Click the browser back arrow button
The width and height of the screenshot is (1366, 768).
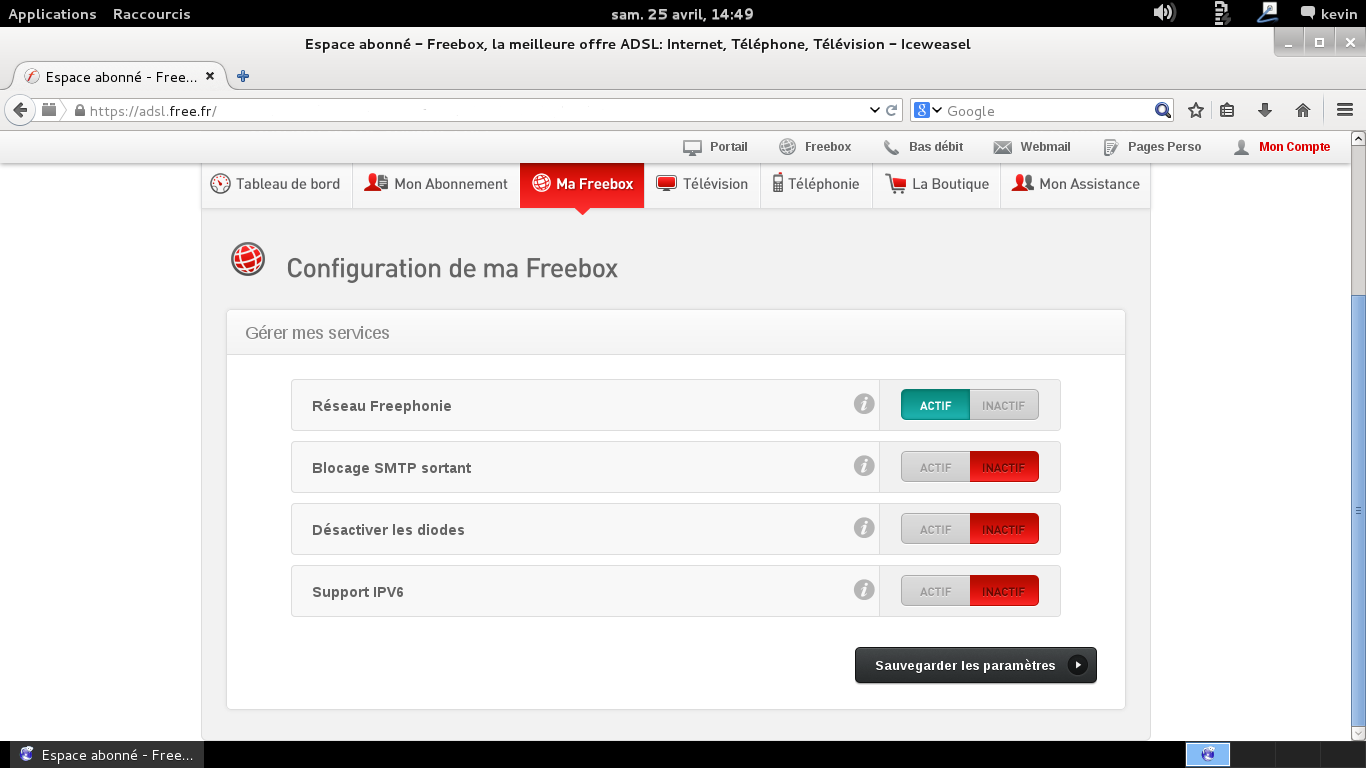(x=19, y=110)
